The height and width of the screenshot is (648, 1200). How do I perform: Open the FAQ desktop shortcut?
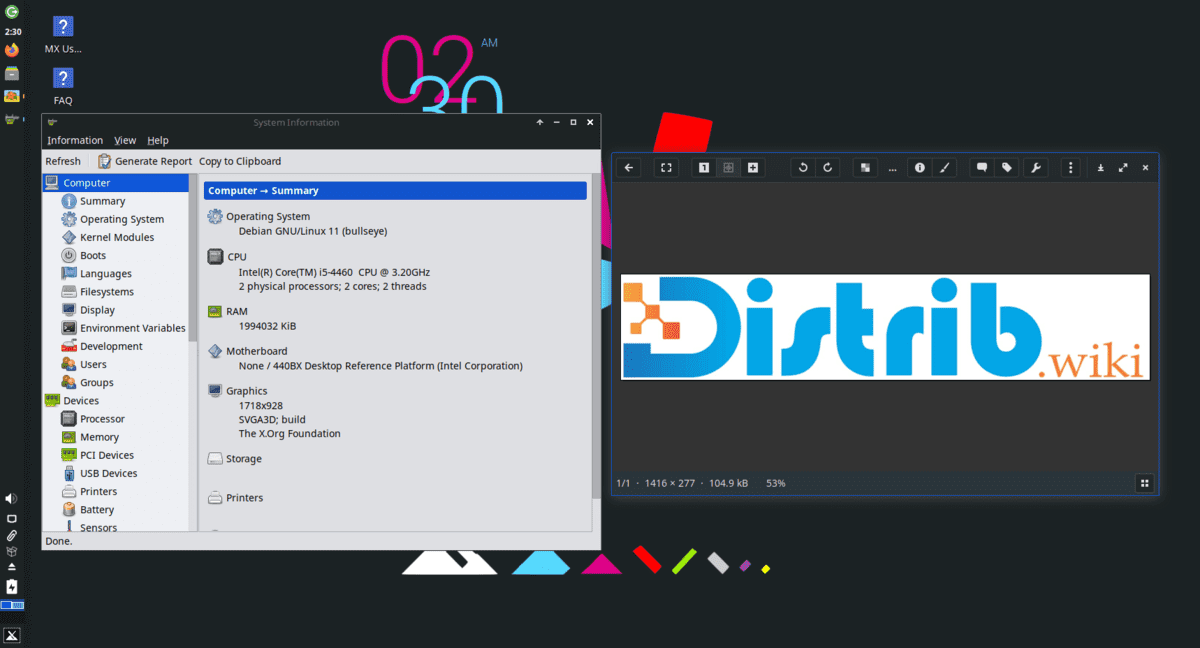coord(63,86)
